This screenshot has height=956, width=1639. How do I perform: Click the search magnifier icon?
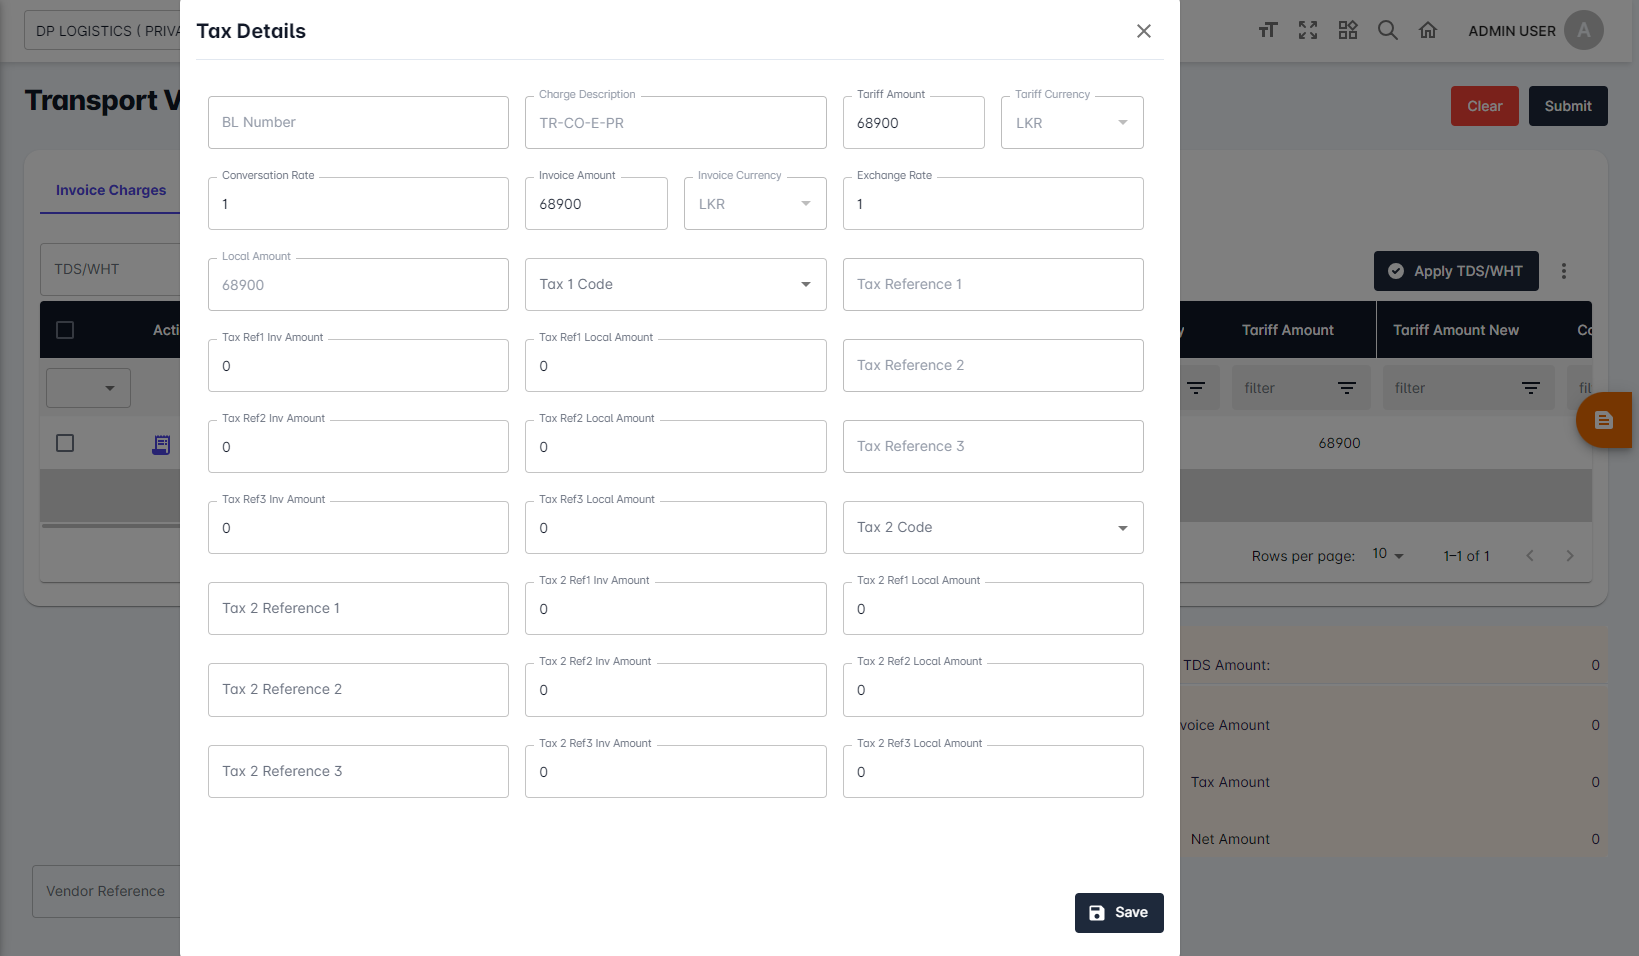[x=1388, y=30]
